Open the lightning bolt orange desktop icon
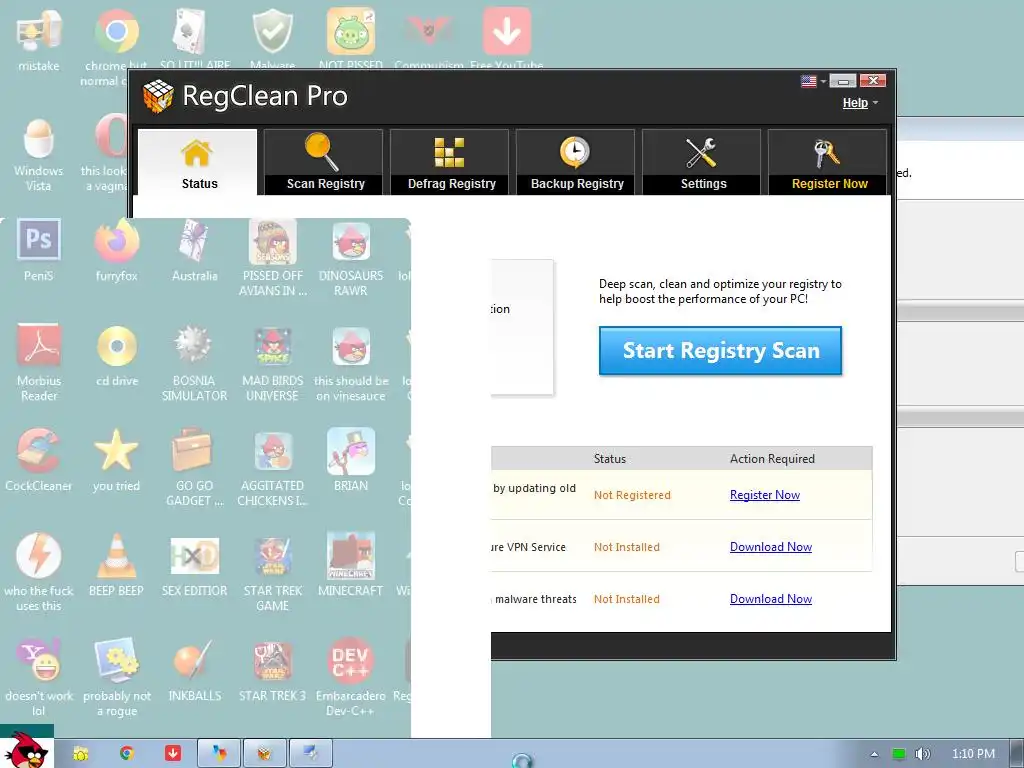The width and height of the screenshot is (1024, 768). tap(39, 573)
